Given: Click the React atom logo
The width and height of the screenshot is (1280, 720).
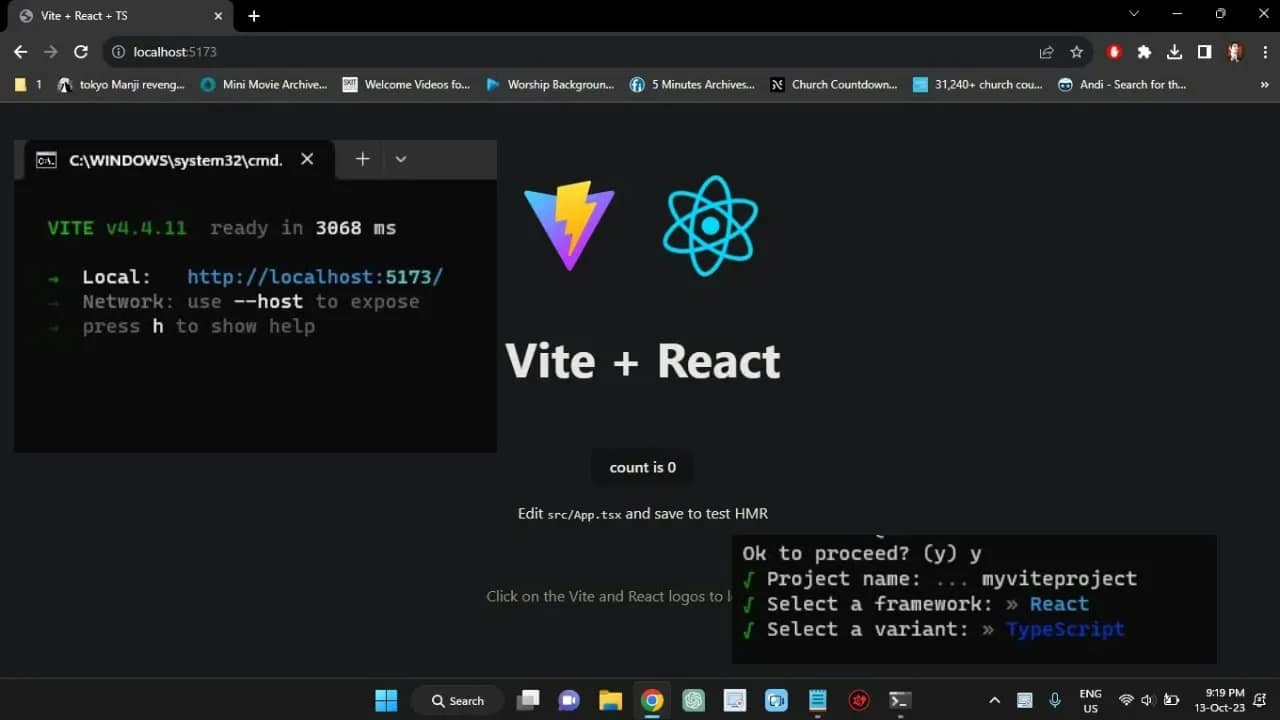Looking at the screenshot, I should point(709,224).
